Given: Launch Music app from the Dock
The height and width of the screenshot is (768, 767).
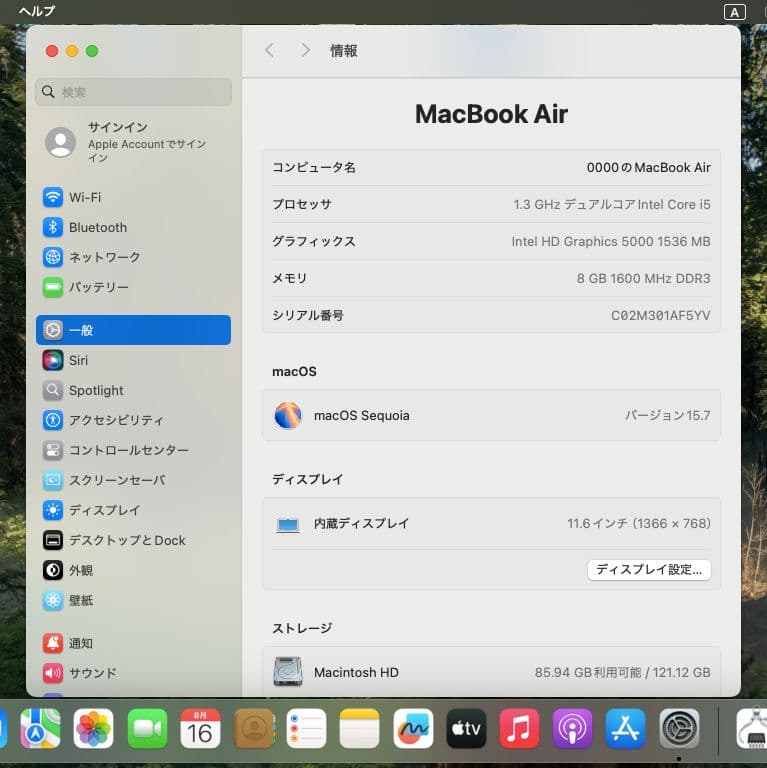Looking at the screenshot, I should [519, 728].
